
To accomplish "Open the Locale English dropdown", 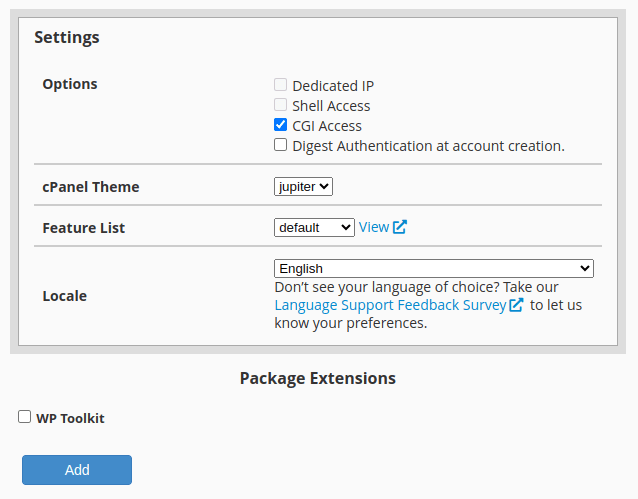I will (434, 269).
